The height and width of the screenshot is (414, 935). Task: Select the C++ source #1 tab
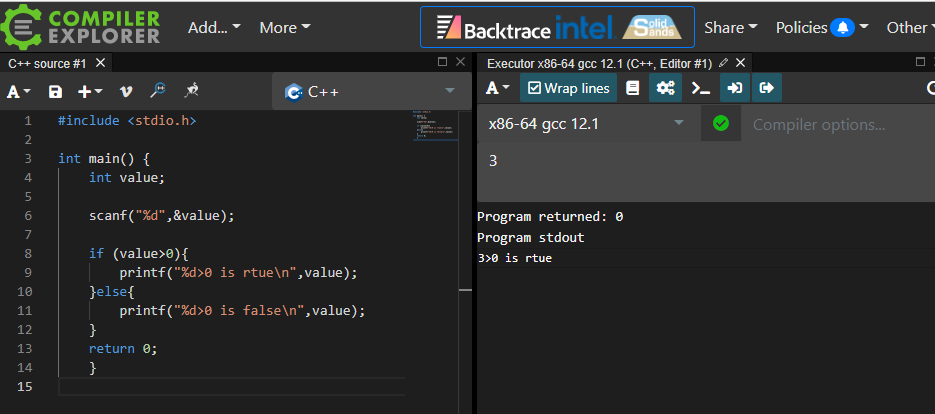pos(47,63)
